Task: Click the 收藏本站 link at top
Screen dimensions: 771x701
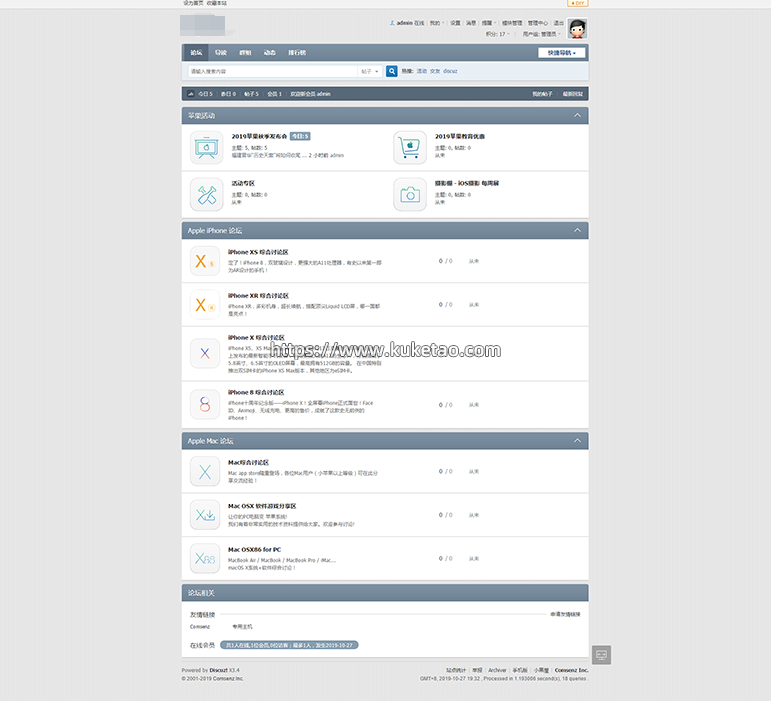Action: tap(217, 3)
